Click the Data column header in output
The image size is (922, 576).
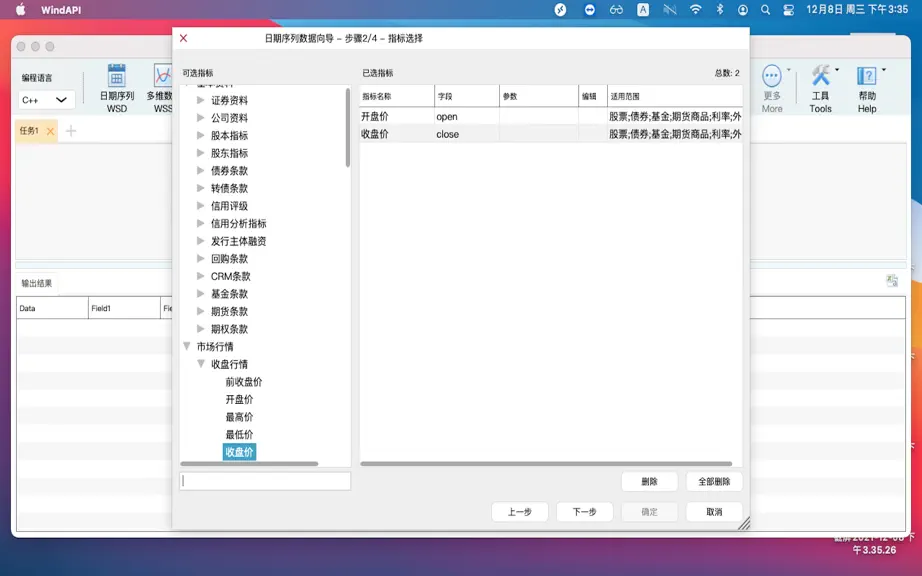[52, 308]
